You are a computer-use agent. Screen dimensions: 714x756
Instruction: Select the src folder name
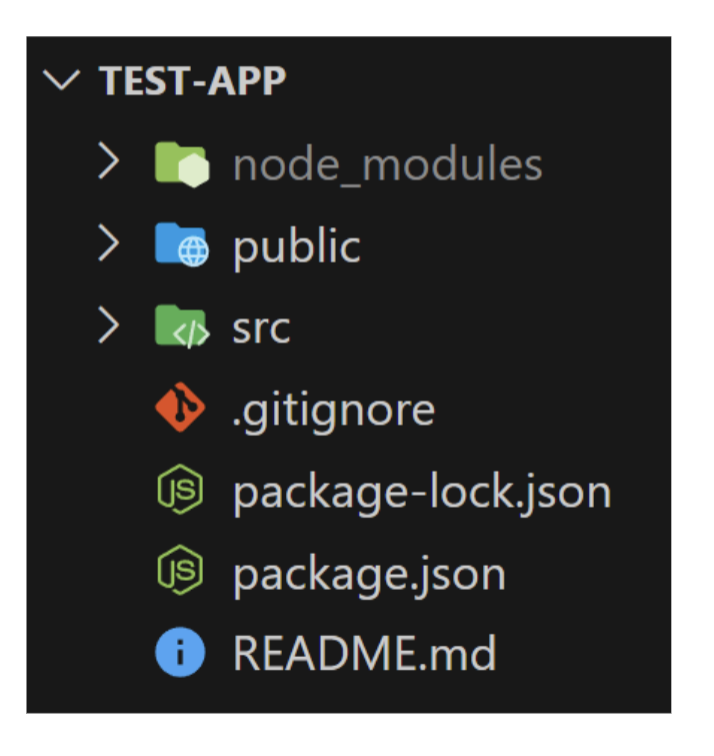pos(261,328)
